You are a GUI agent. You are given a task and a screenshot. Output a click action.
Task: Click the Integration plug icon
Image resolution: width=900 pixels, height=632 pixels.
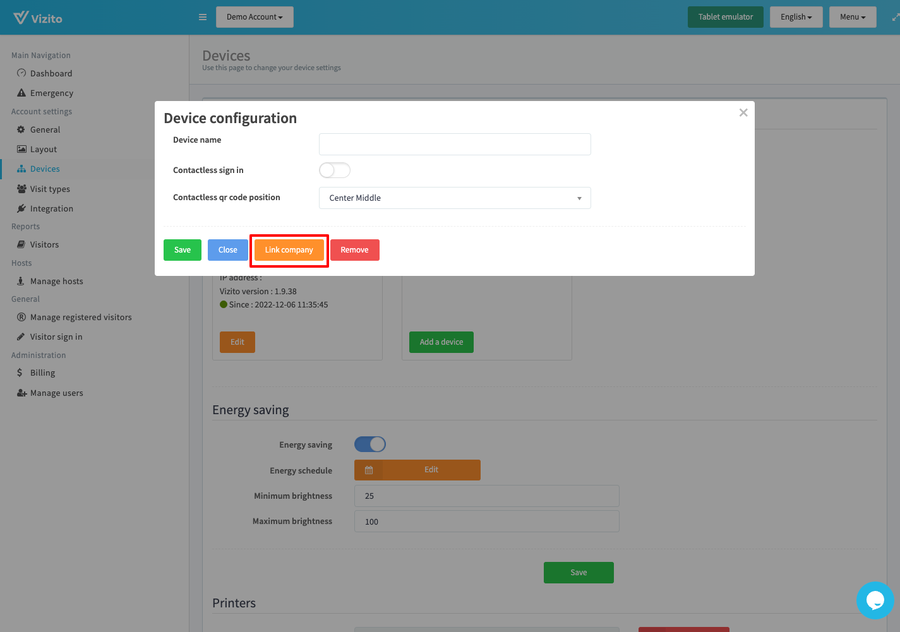pos(21,209)
